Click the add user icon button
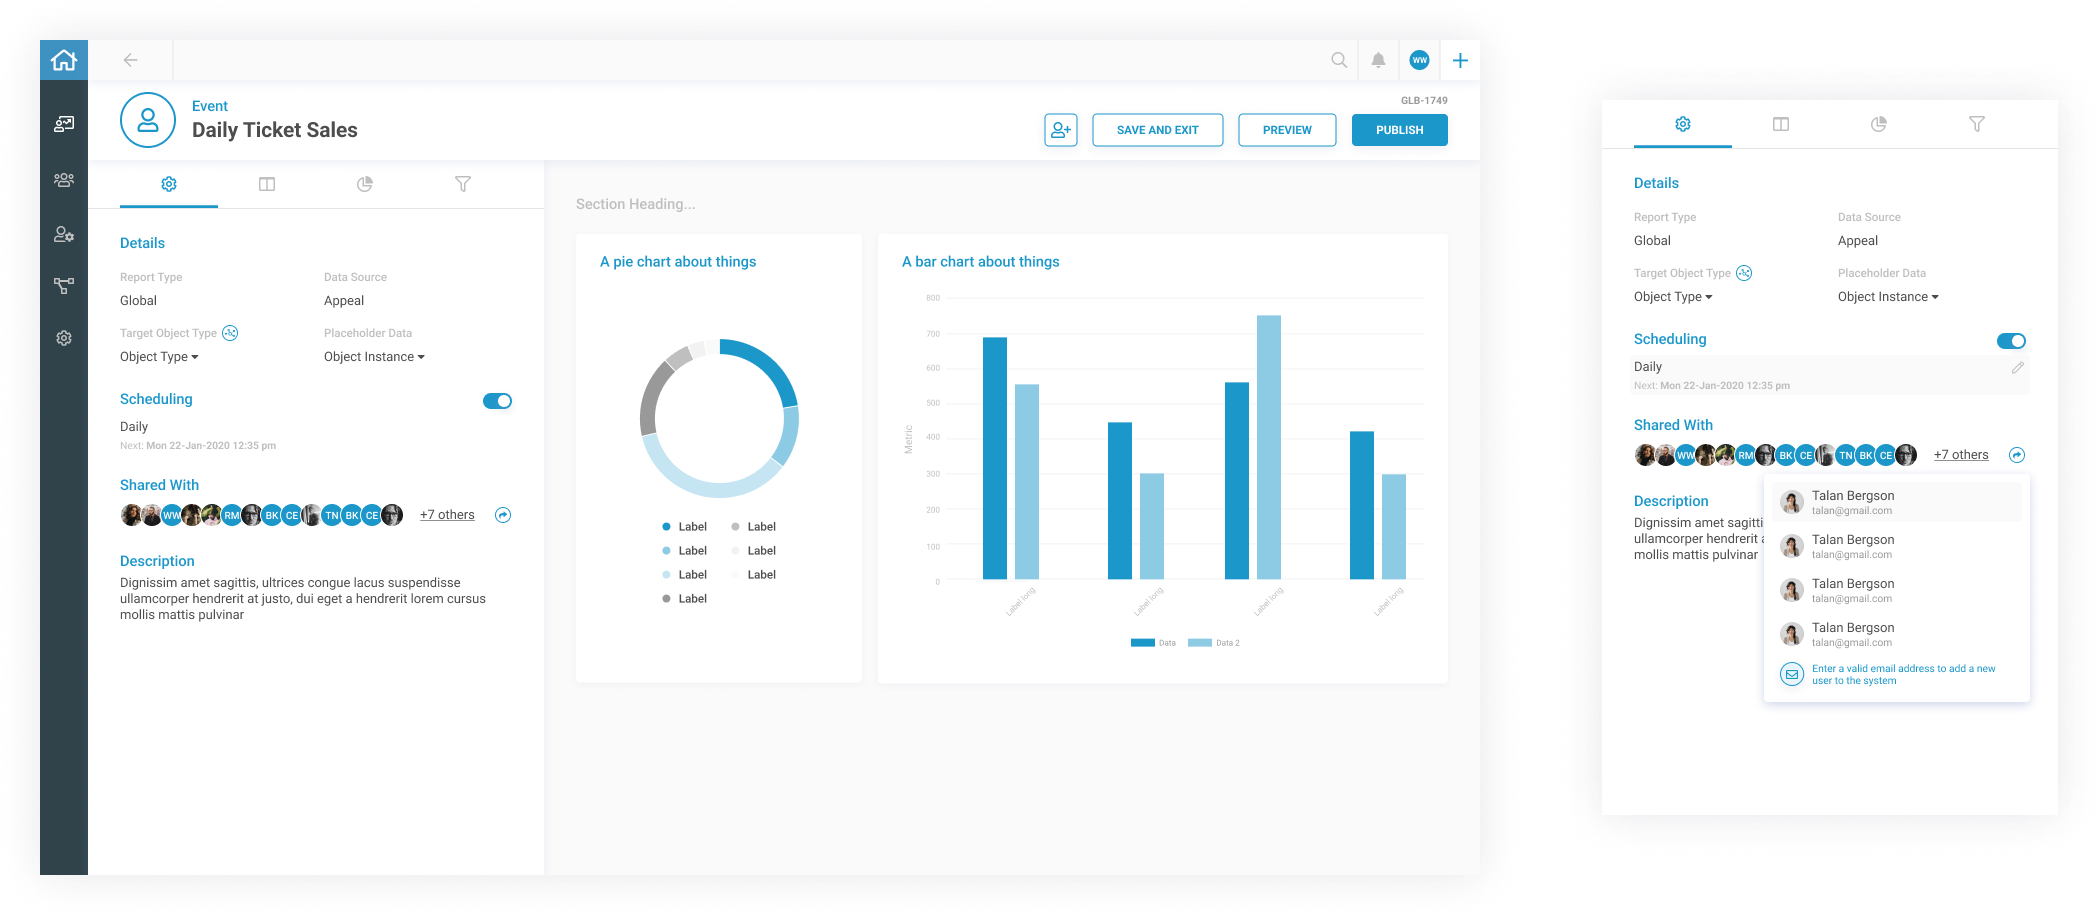The height and width of the screenshot is (915, 2098). [1060, 130]
